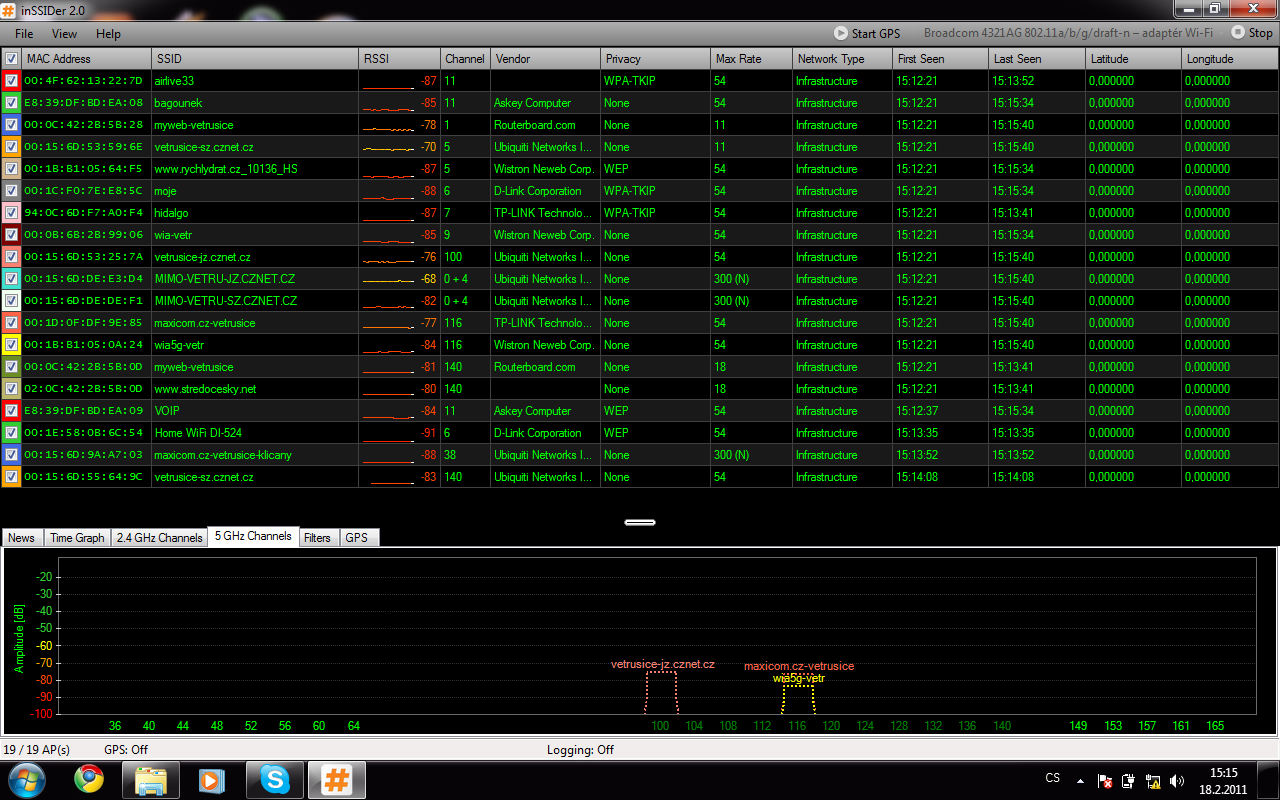1280x800 pixels.
Task: Switch to the 2.4 GHz Channels tab
Action: coord(159,538)
